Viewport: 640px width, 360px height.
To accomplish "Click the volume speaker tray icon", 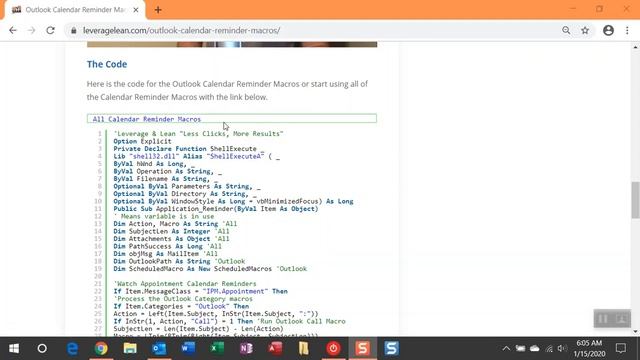I will tap(562, 349).
